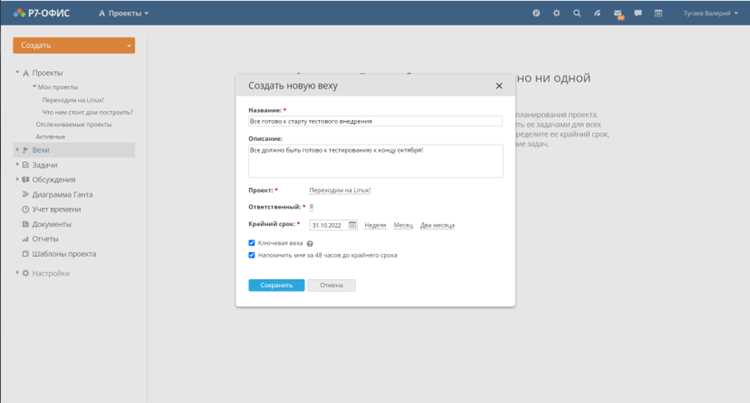Viewport: 750px width, 403px height.
Task: Click the Настройки gear icon in the sidebar
Action: point(25,273)
